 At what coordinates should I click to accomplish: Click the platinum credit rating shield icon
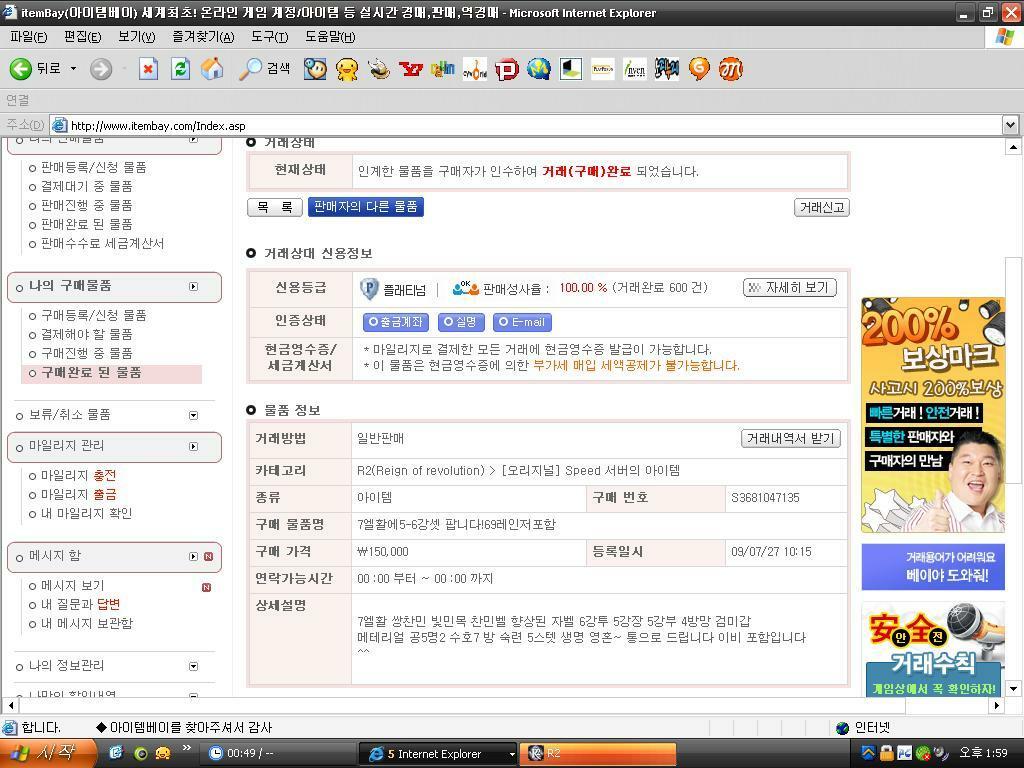[x=370, y=290]
